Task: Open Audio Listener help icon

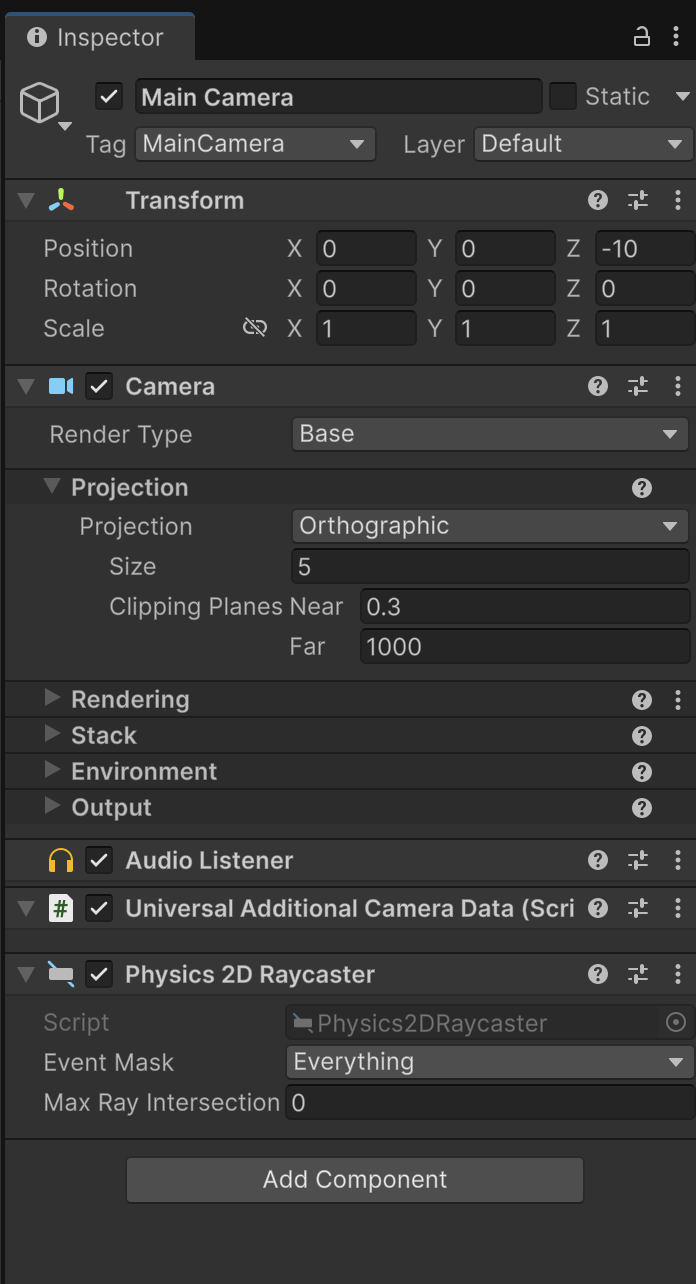Action: click(598, 860)
